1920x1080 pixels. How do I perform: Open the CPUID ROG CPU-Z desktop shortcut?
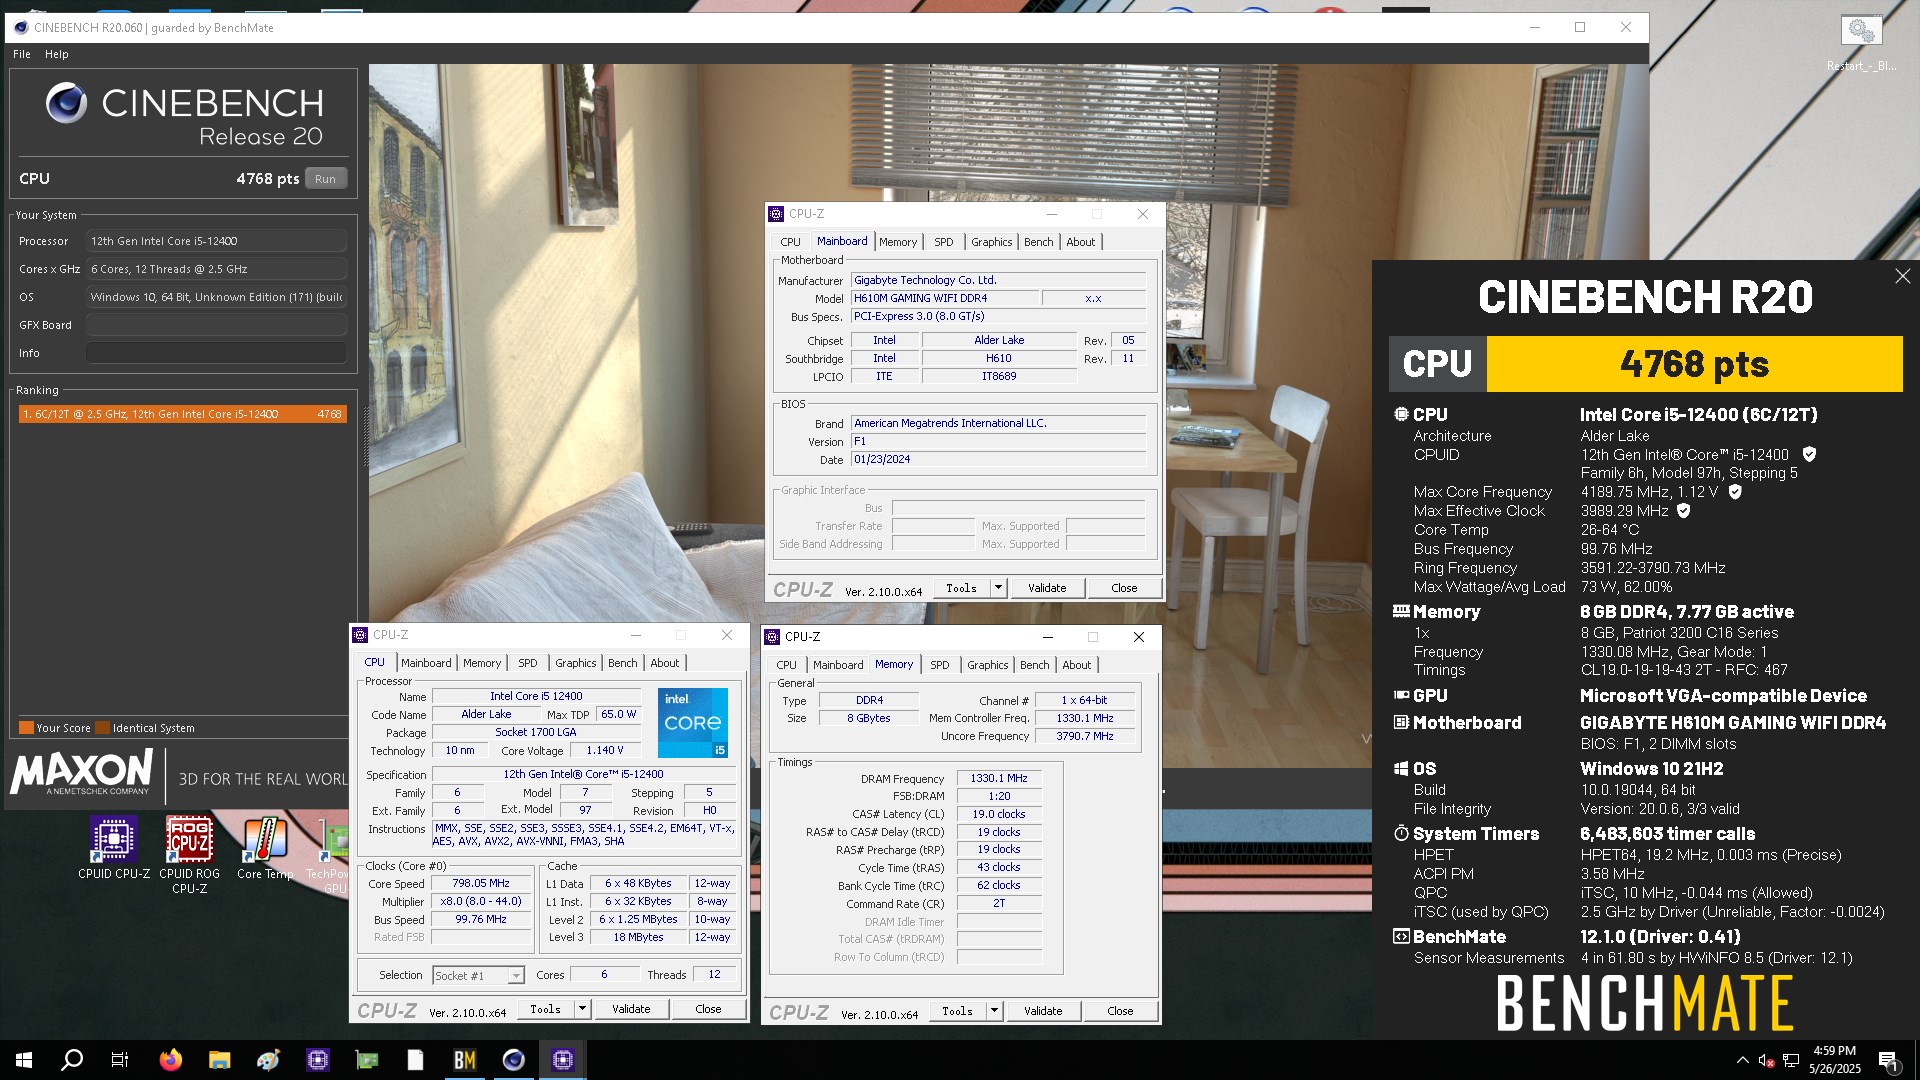click(189, 855)
